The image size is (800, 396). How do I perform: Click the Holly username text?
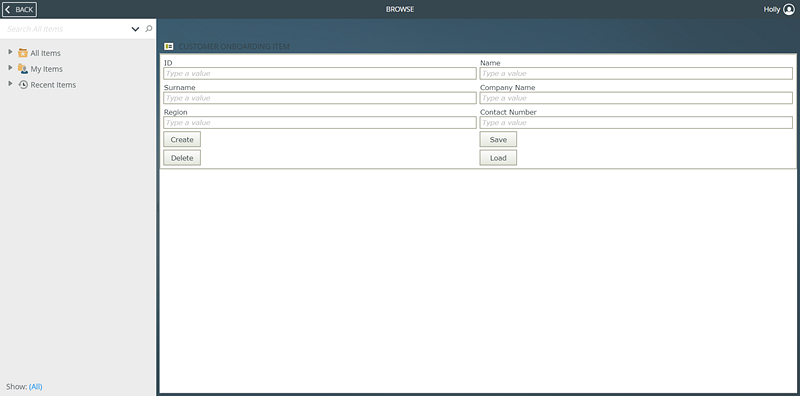772,9
